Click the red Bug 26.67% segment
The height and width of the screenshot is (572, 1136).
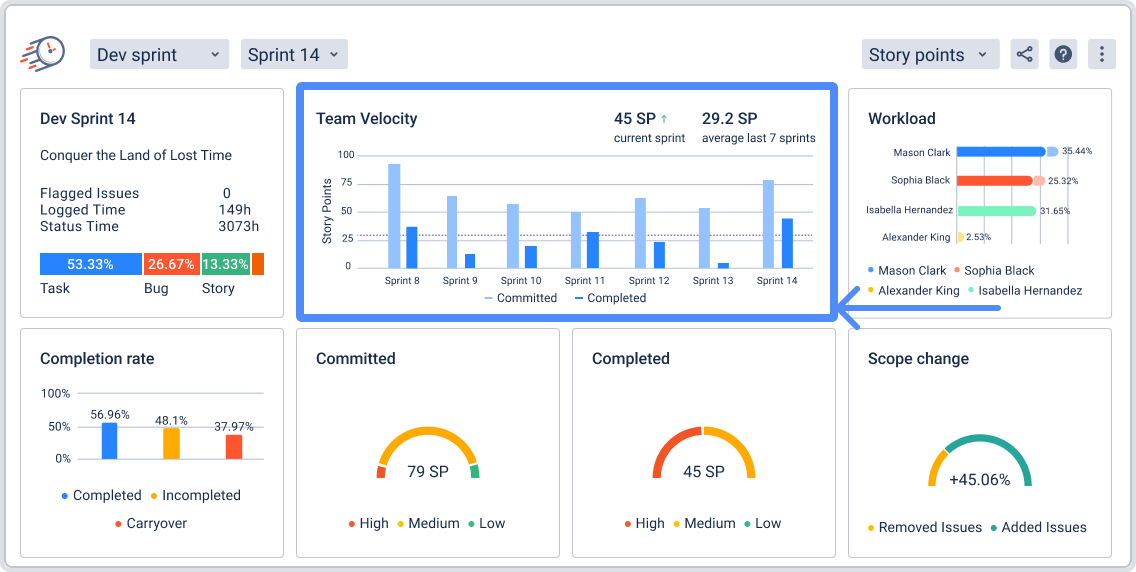click(171, 264)
